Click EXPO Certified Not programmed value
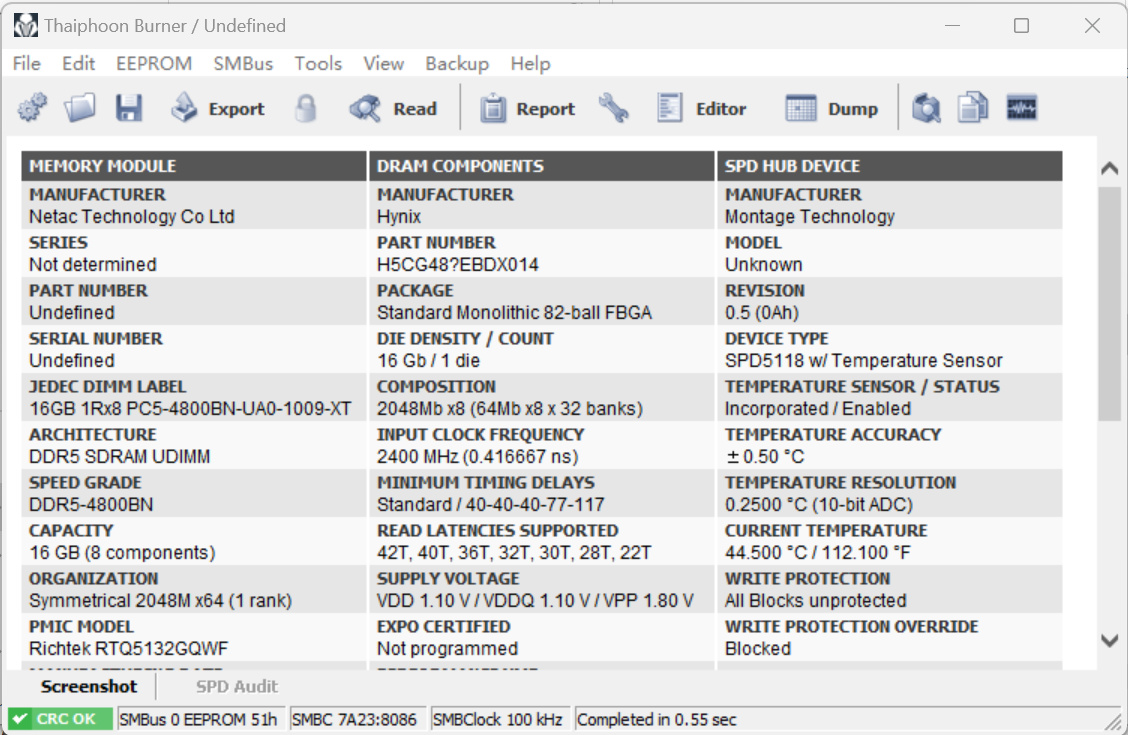 (x=447, y=648)
